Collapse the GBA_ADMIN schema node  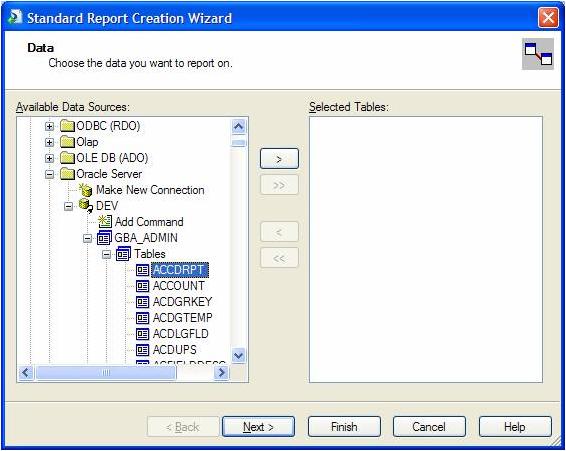[87, 238]
